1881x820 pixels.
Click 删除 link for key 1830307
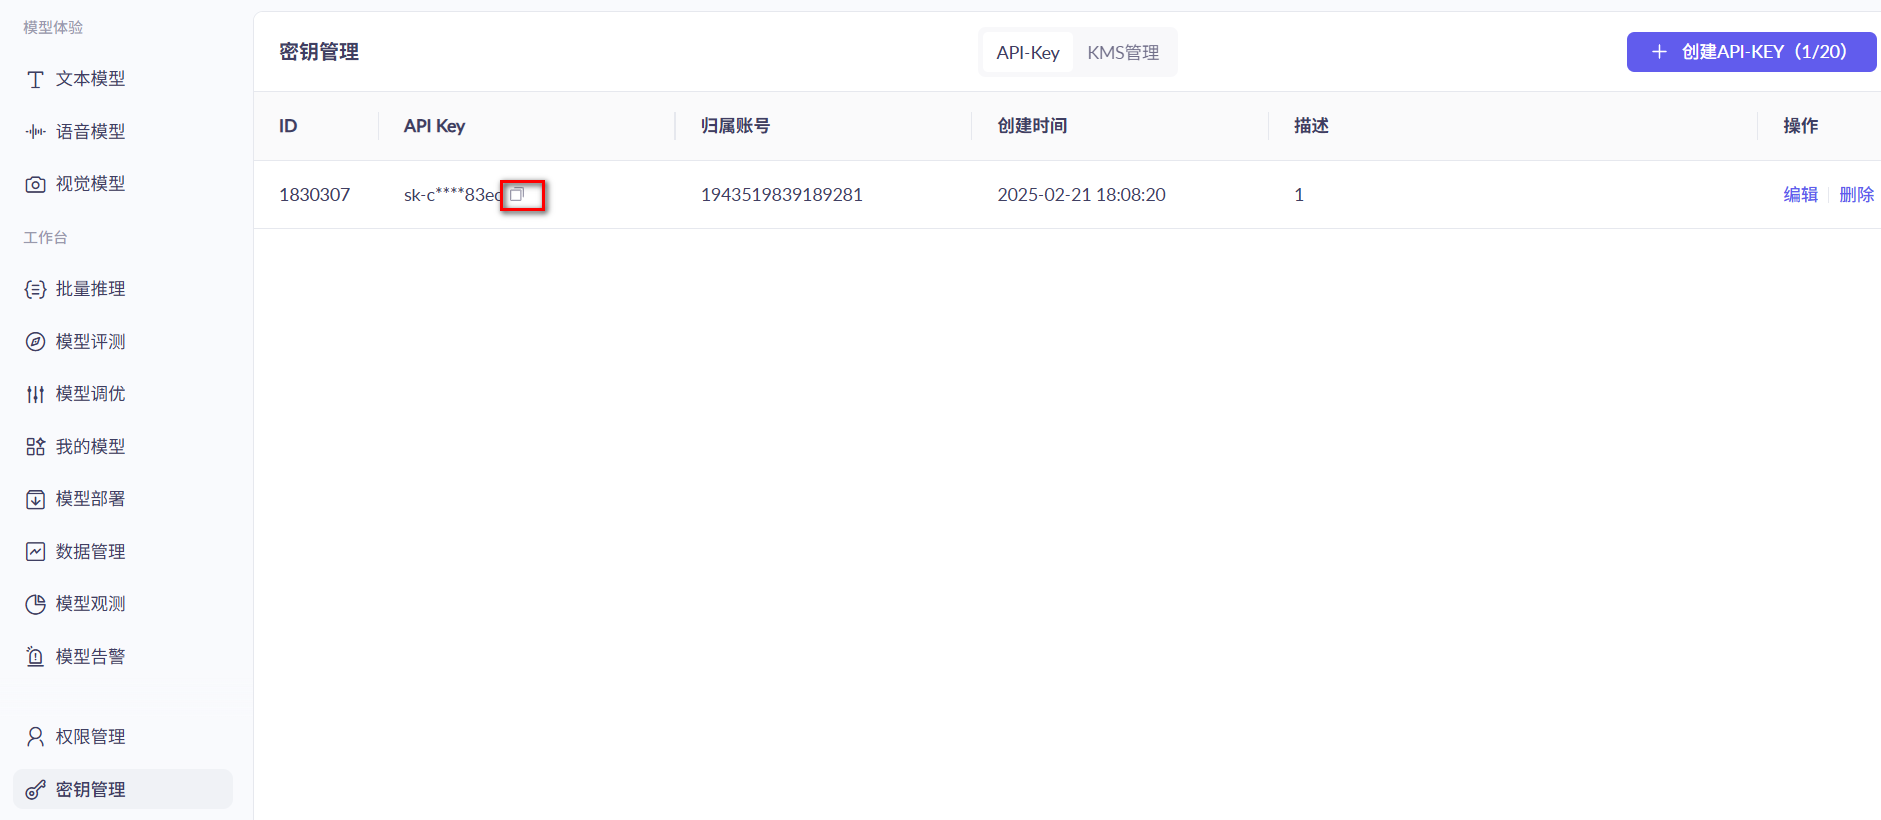[x=1856, y=195]
